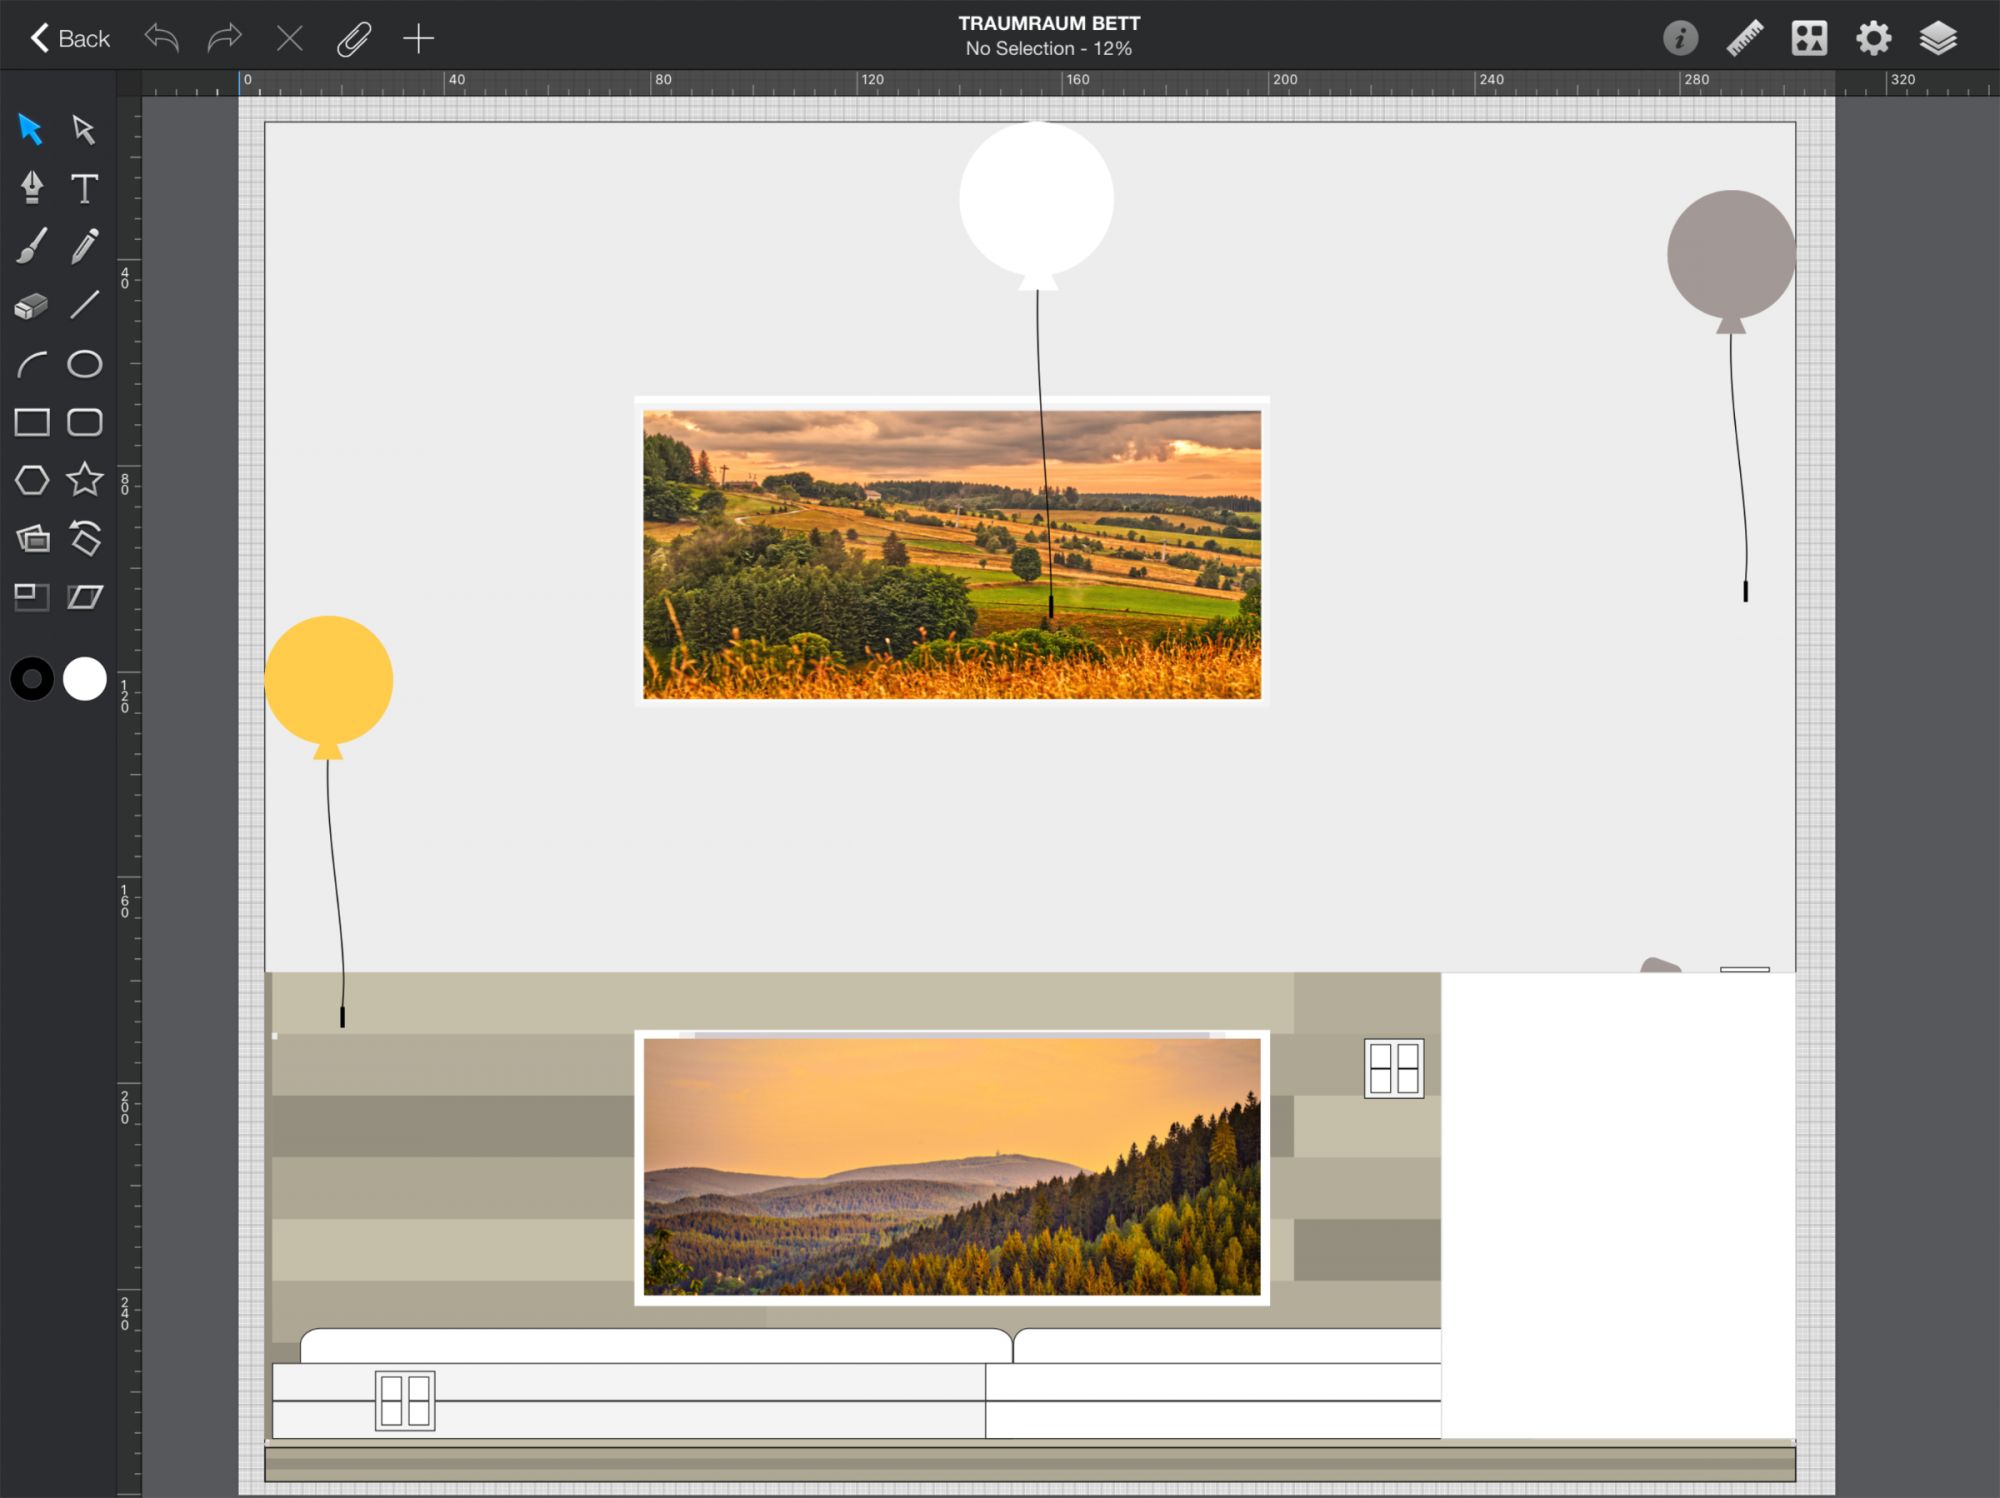Undo the last action

[161, 38]
